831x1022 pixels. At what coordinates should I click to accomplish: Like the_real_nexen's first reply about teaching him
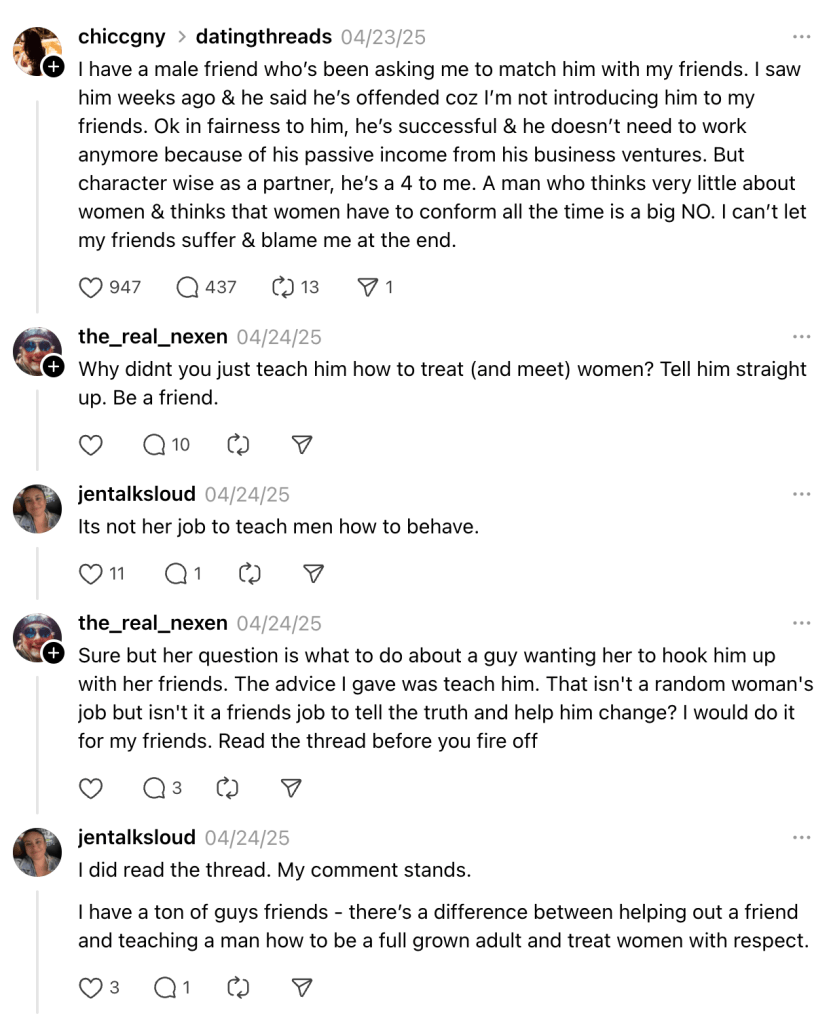tap(91, 445)
